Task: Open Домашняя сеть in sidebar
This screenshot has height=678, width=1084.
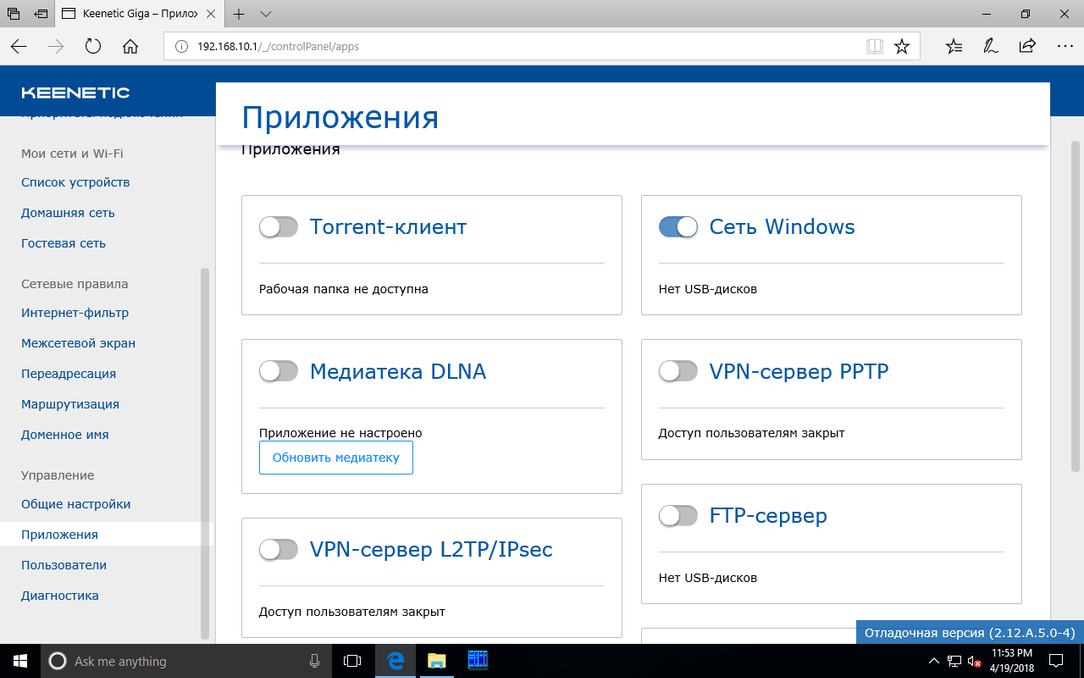Action: 68,213
